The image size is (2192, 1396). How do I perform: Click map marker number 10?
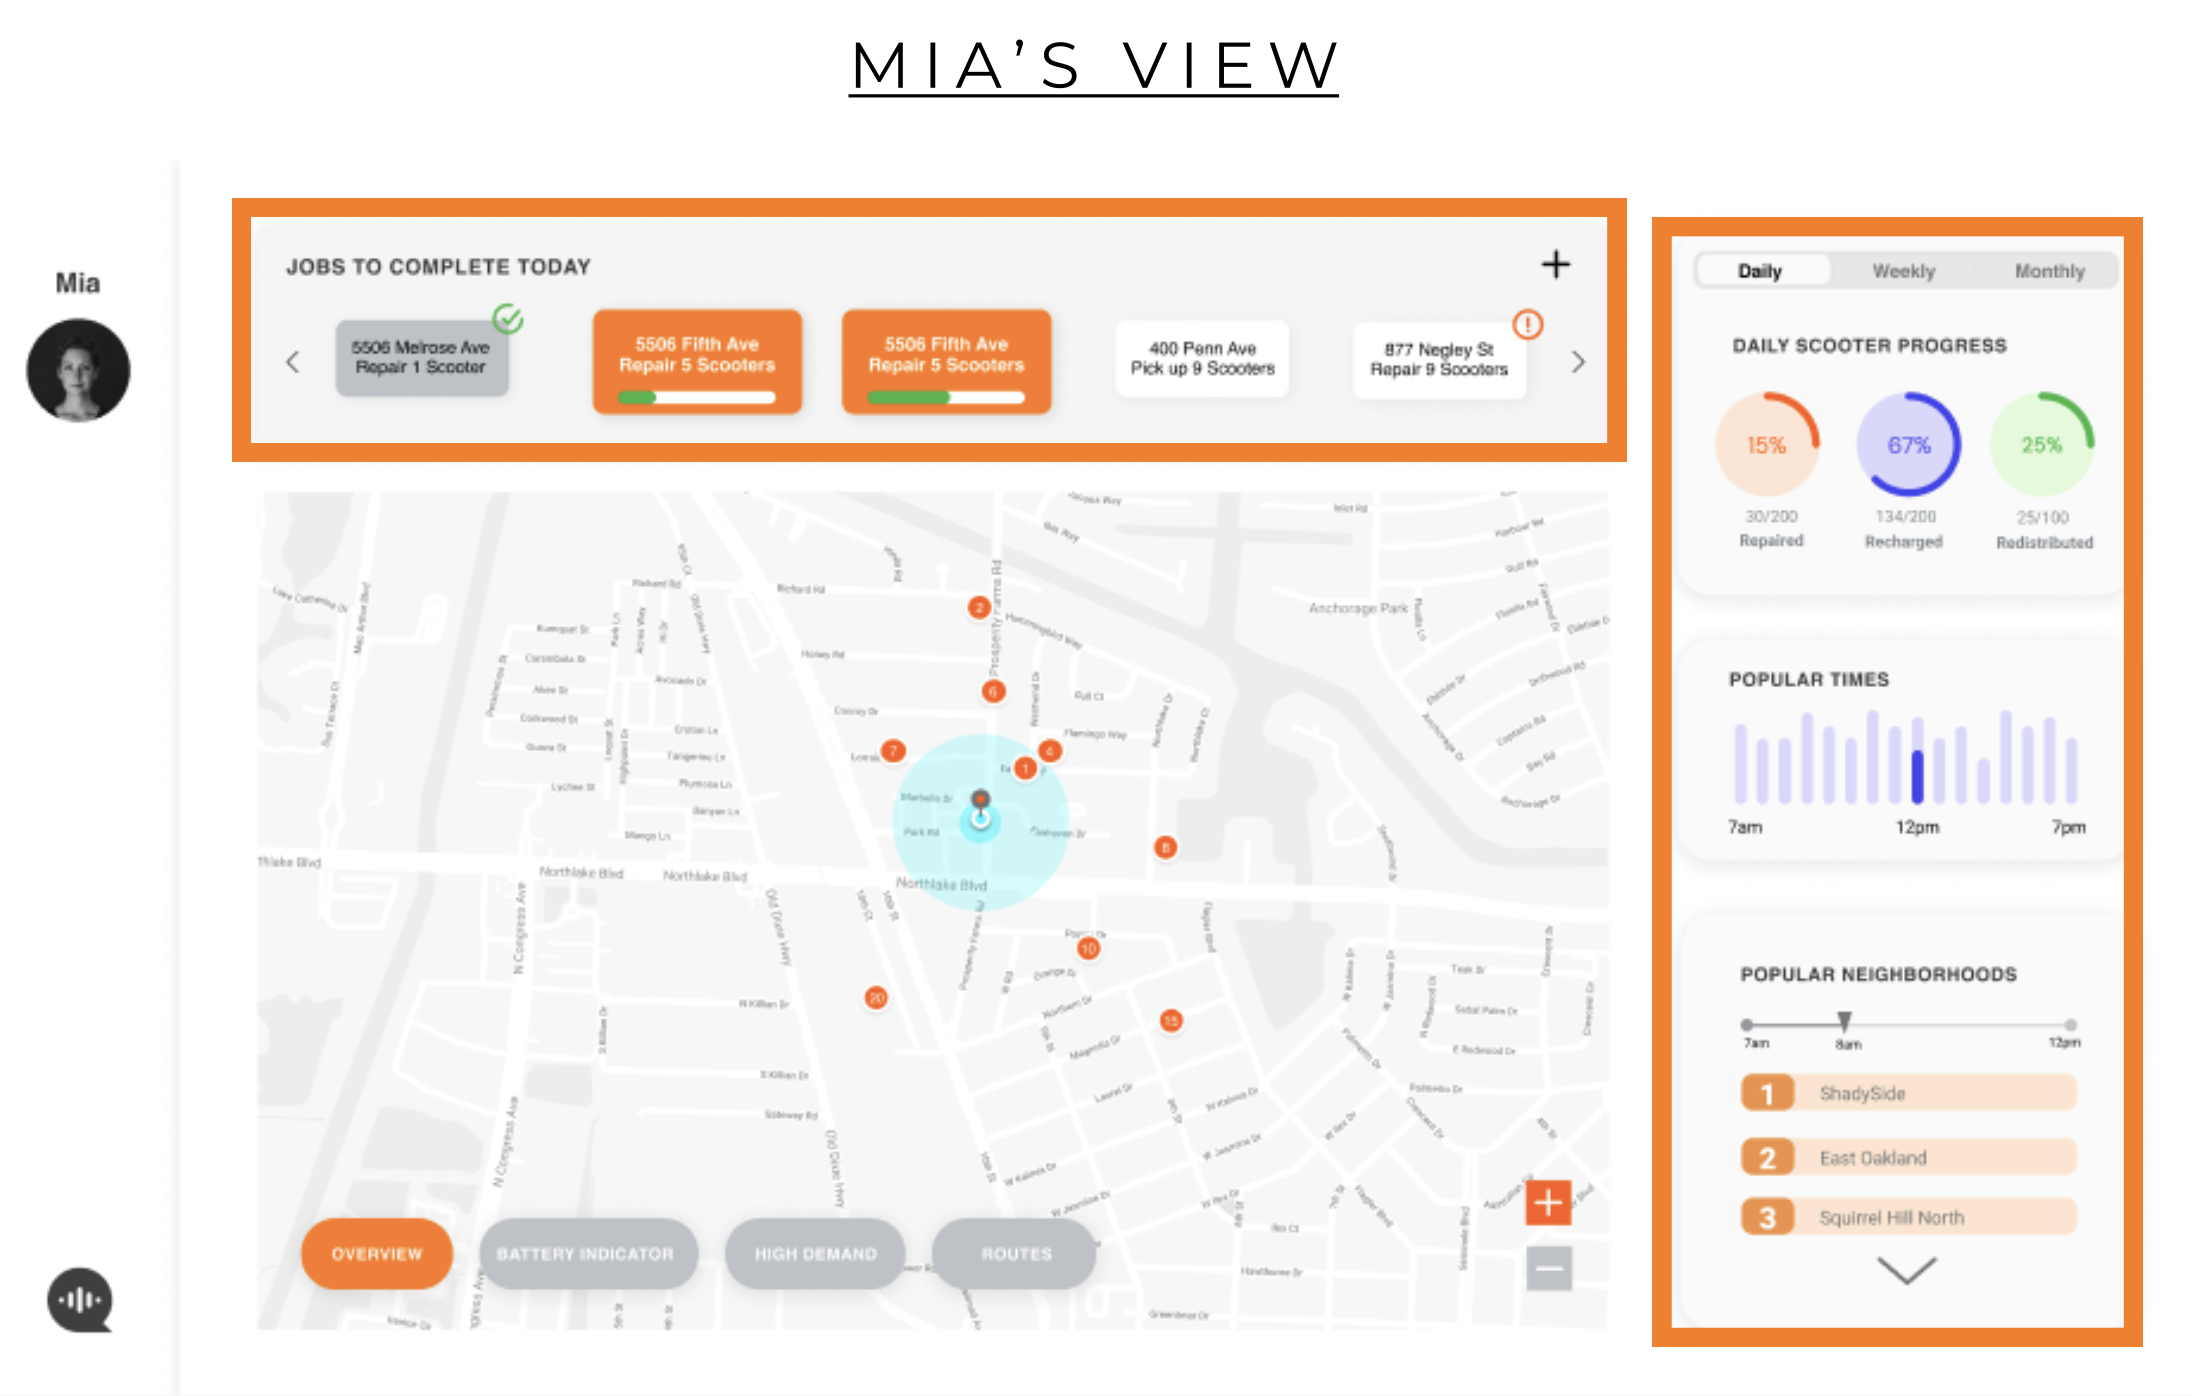(1088, 948)
